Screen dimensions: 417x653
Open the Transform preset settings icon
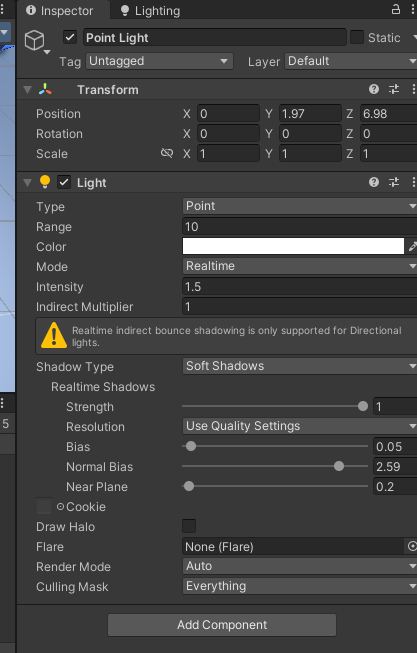pyautogui.click(x=394, y=89)
